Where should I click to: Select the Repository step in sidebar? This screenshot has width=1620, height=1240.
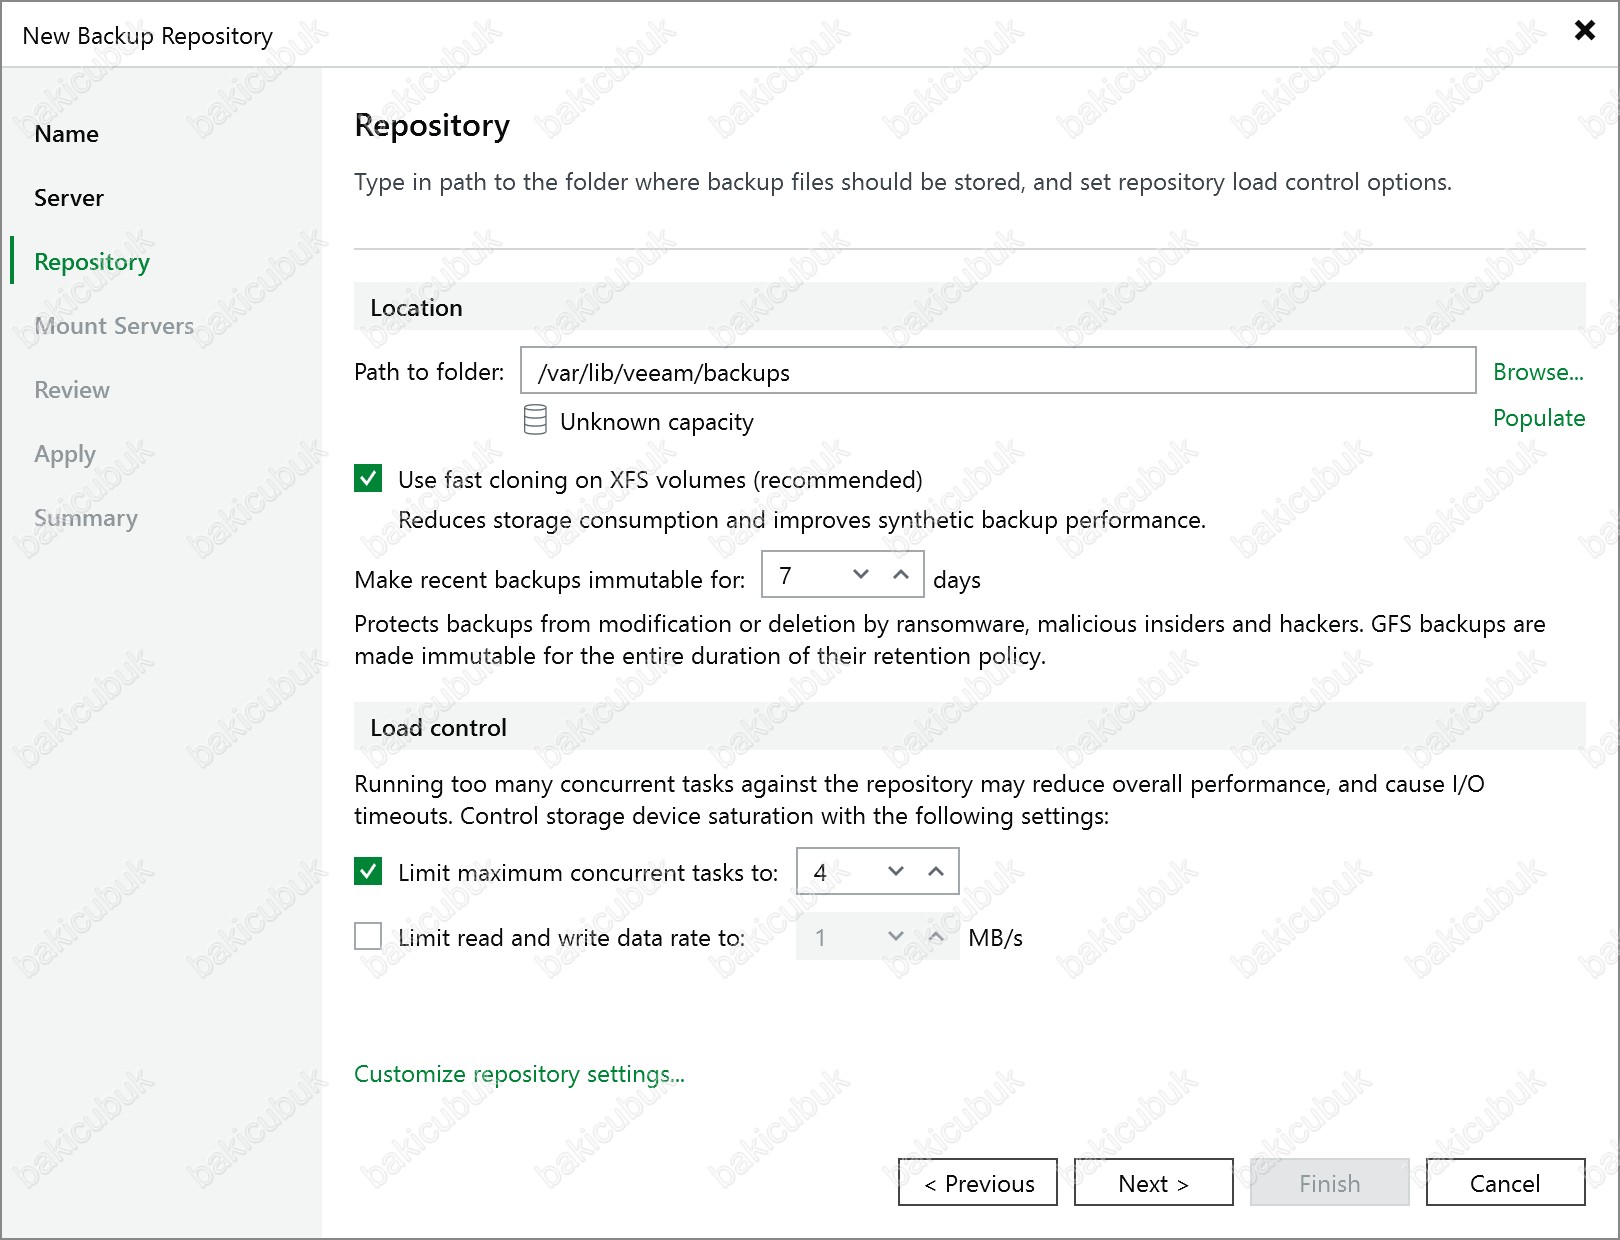(92, 262)
